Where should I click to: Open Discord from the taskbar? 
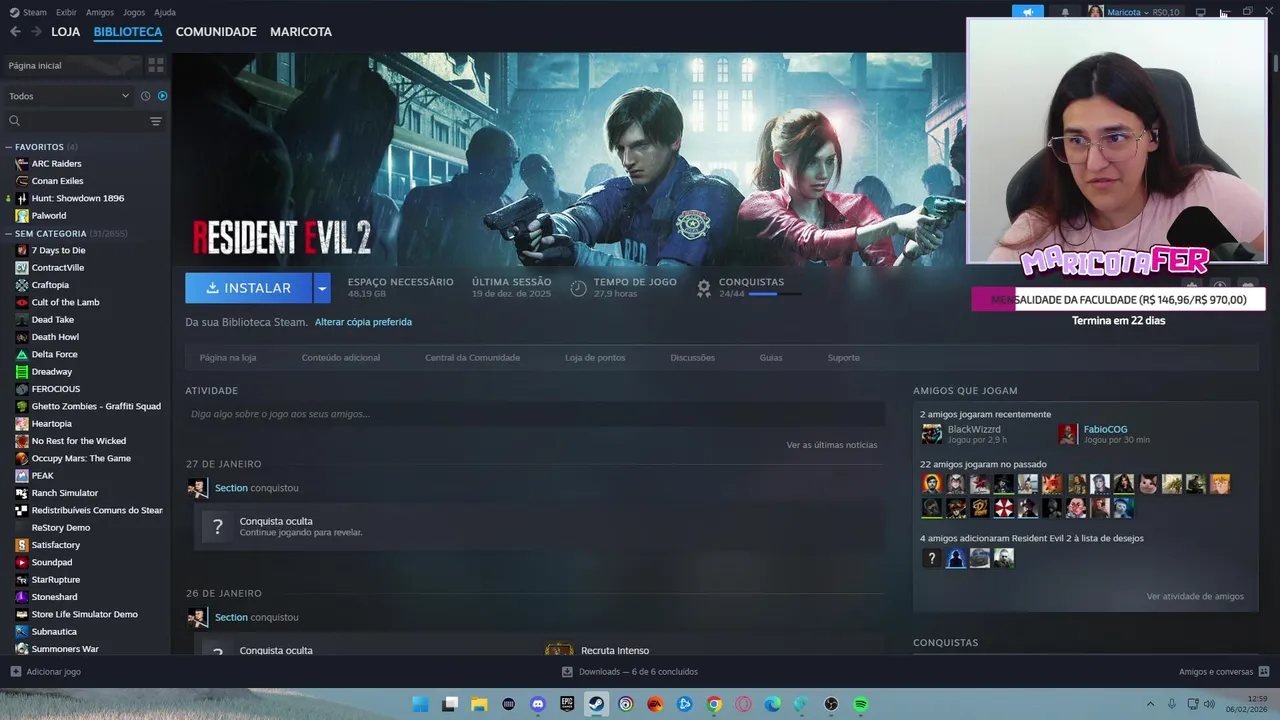(538, 704)
